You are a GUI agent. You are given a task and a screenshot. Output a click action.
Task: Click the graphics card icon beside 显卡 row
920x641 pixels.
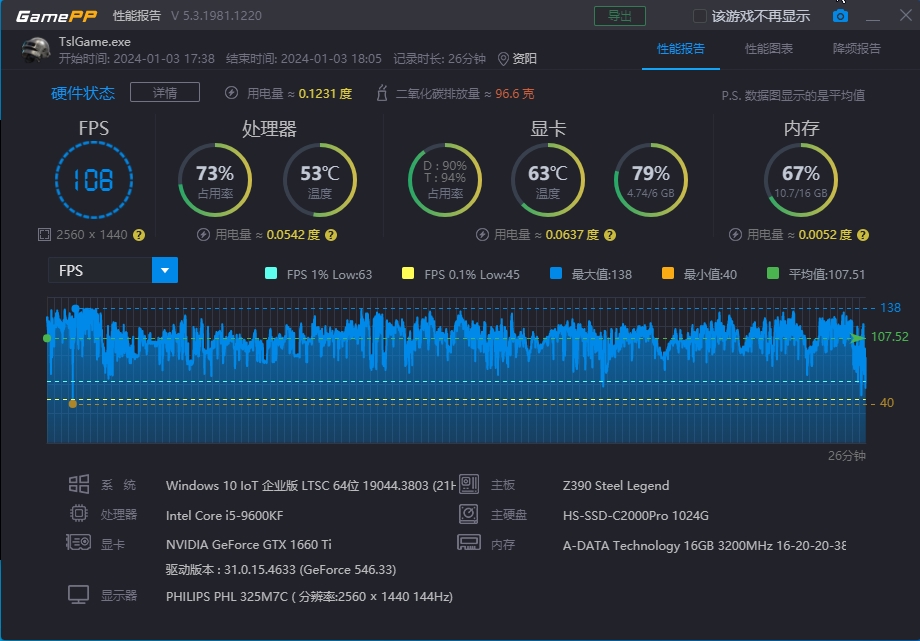click(79, 542)
